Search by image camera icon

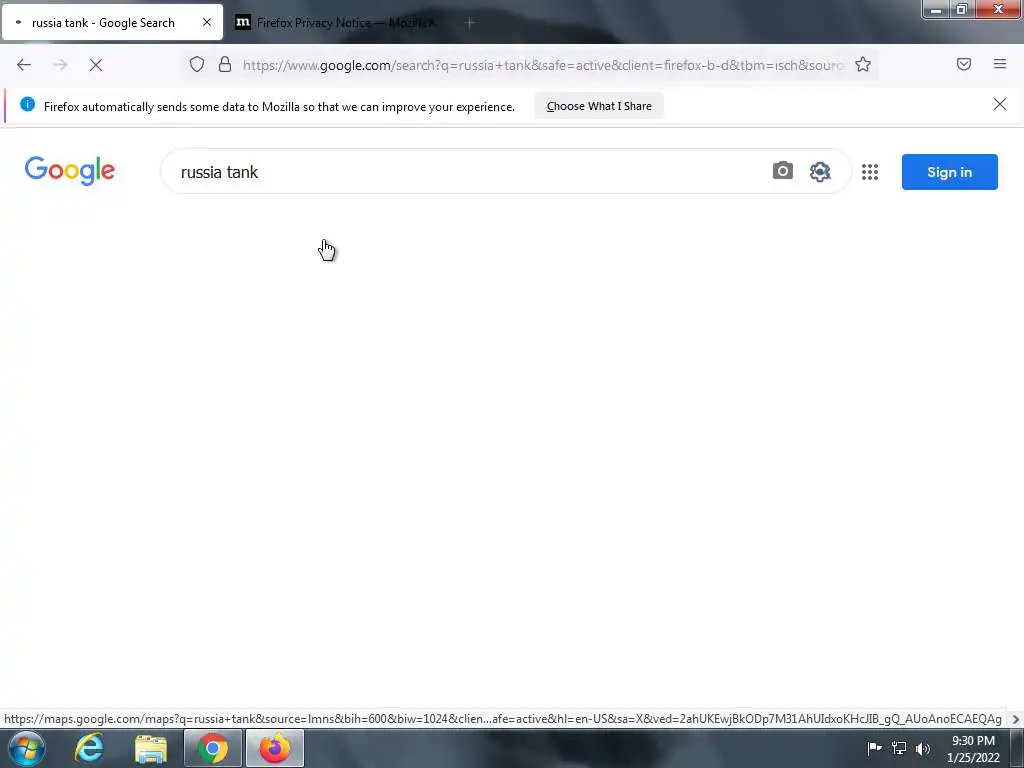[x=782, y=171]
